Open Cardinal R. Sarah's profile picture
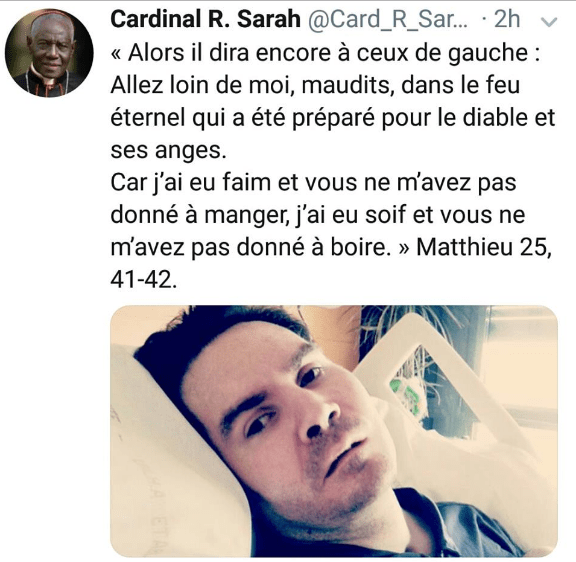Image resolution: width=576 pixels, height=562 pixels. [x=49, y=53]
